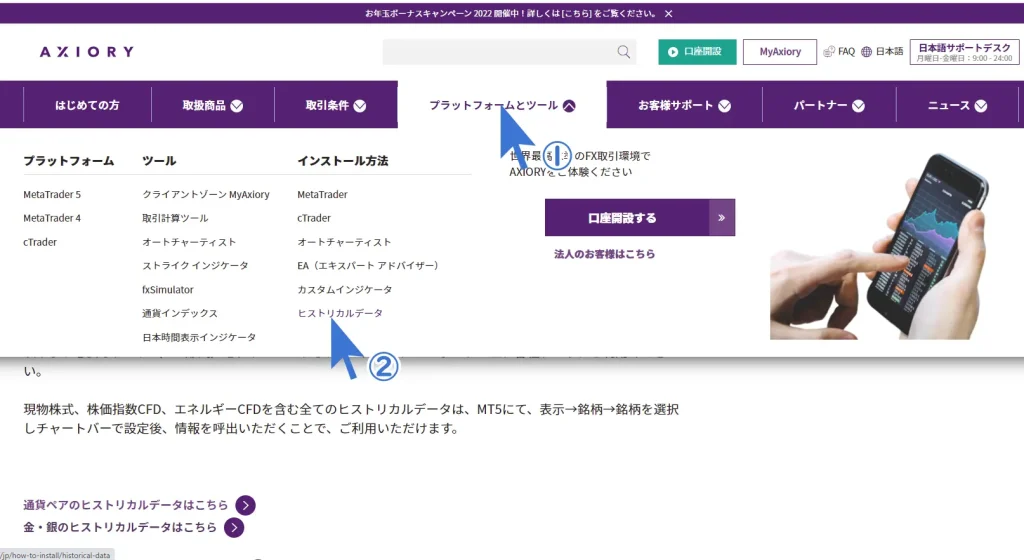Click arrow icon beside 金・銀のヒストリカルデータ link
1024x560 pixels.
234,527
